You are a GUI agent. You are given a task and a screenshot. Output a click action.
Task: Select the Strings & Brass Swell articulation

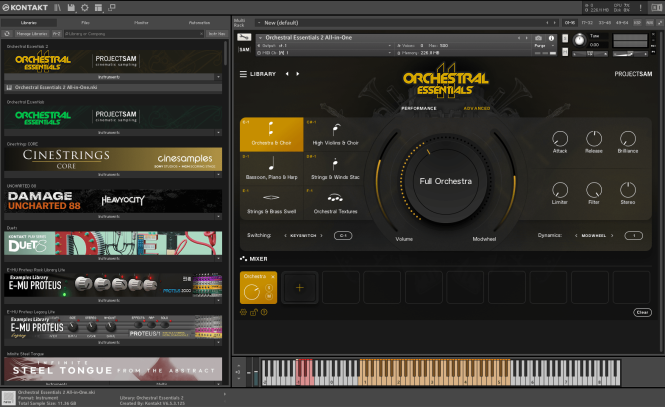271,203
